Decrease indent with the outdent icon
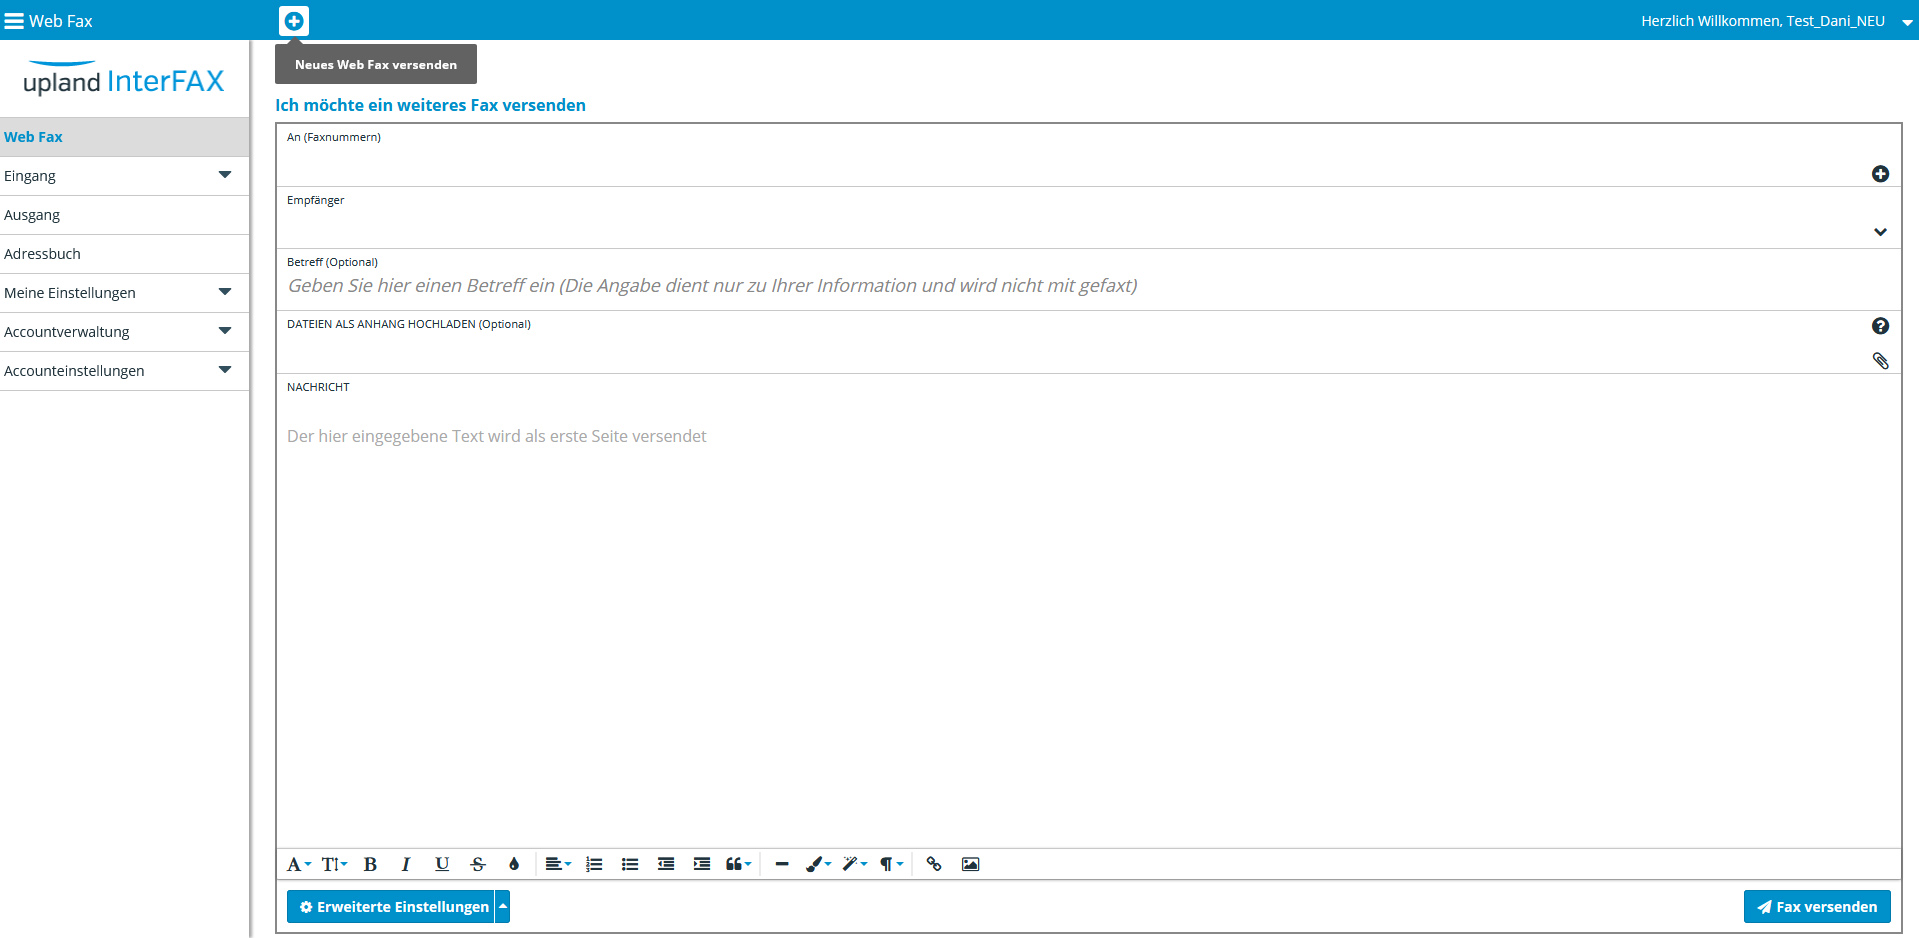This screenshot has width=1919, height=938. point(666,864)
